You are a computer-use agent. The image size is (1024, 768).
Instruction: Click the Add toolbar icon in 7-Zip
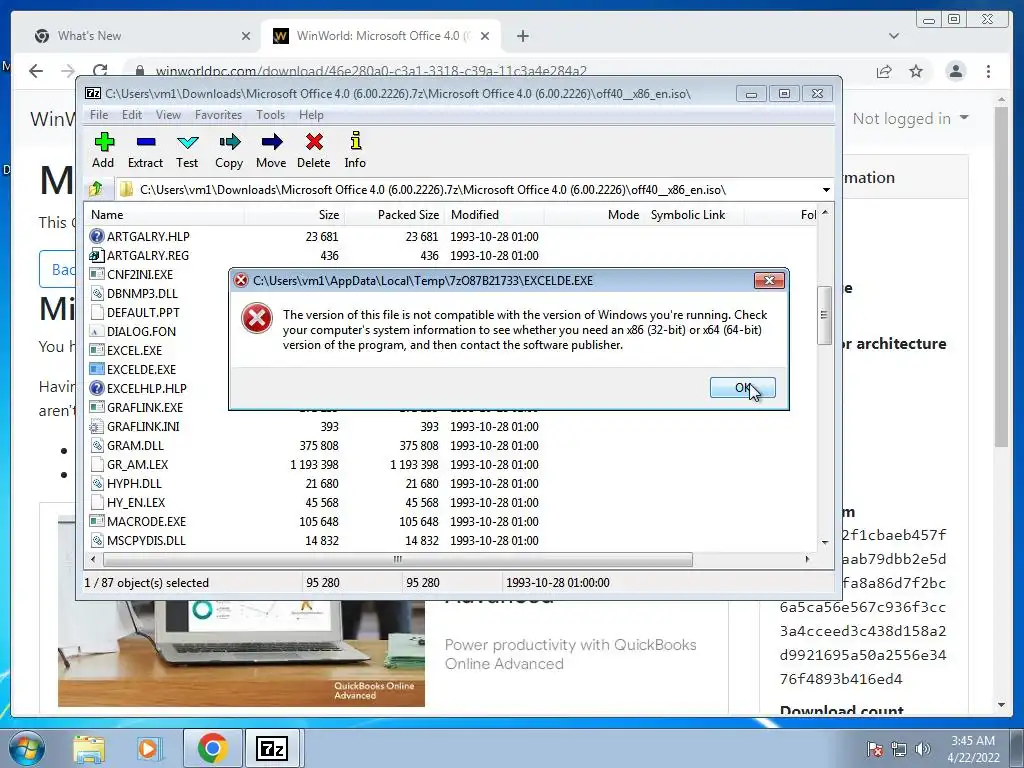click(x=104, y=142)
